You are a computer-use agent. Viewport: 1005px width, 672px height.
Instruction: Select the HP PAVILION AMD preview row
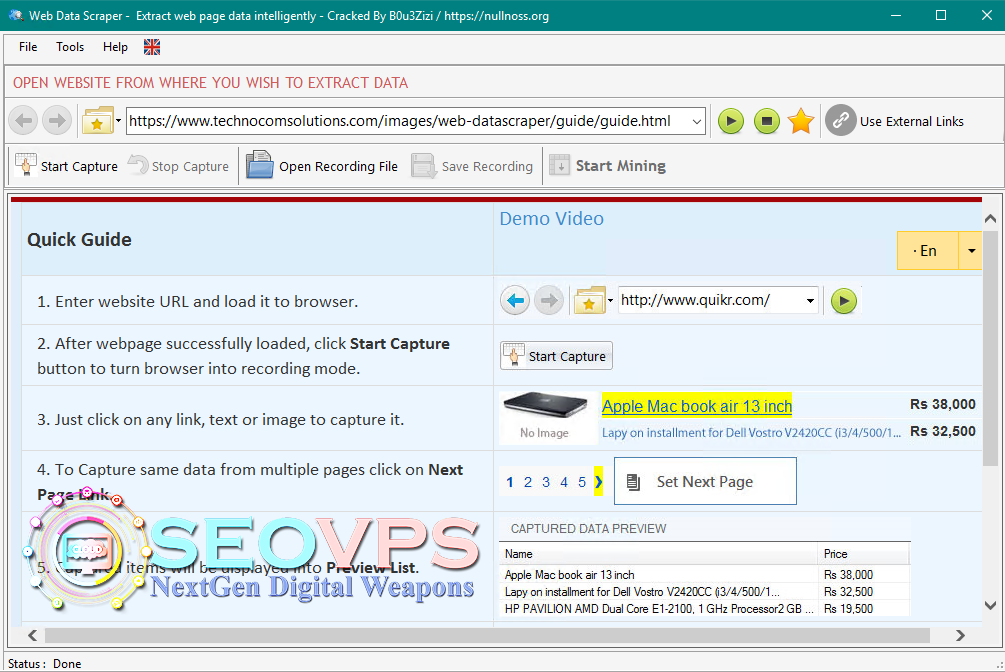(704, 609)
